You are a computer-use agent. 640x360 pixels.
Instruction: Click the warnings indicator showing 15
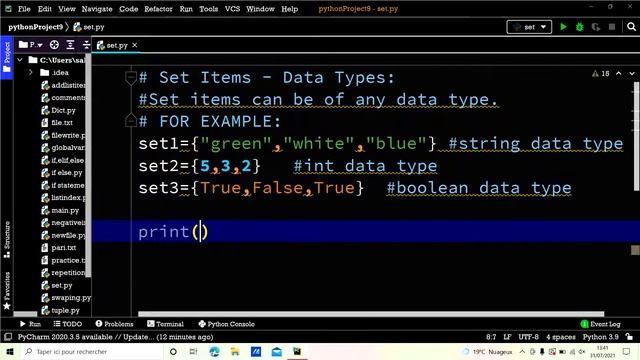tap(600, 73)
